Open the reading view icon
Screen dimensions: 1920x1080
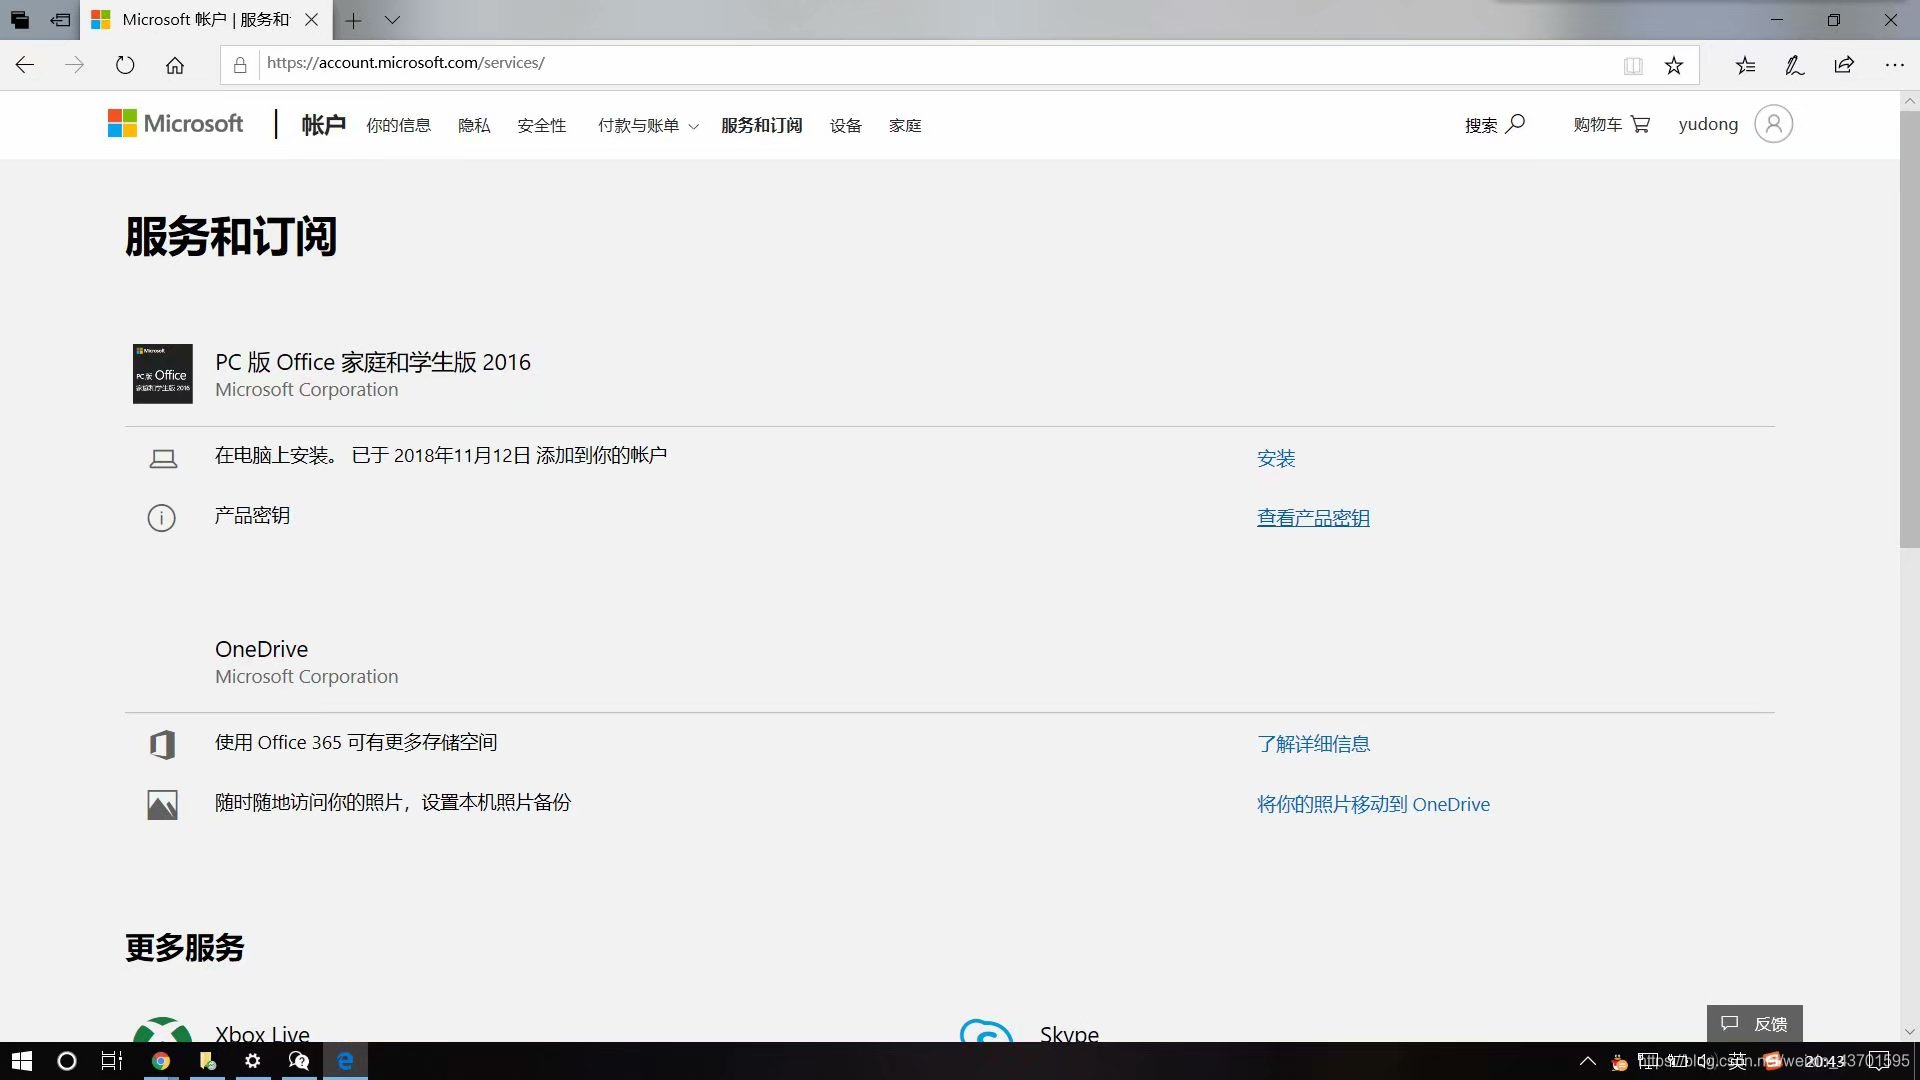point(1633,65)
